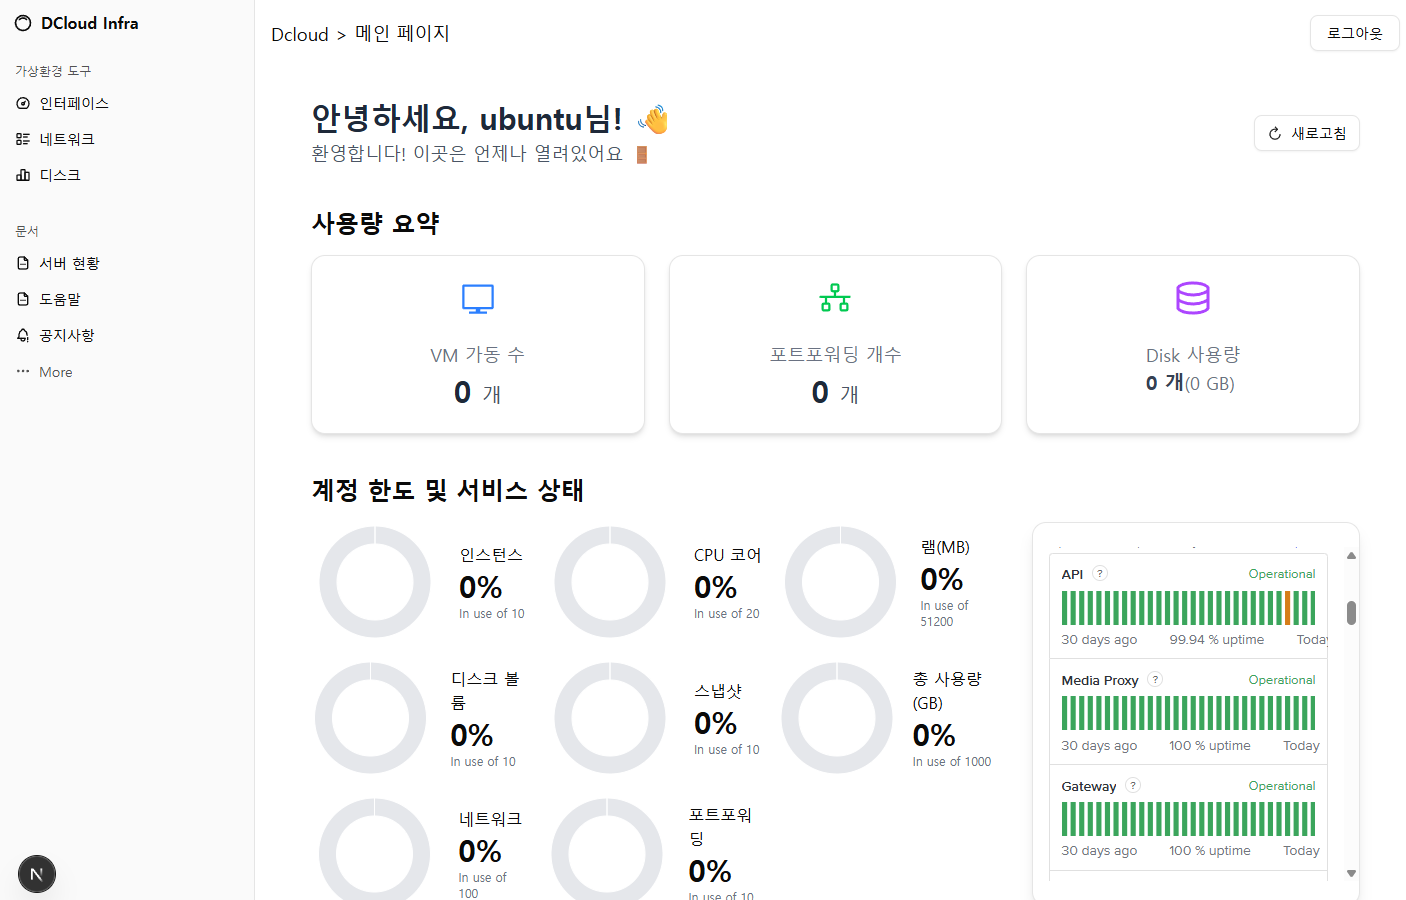Click the Media Proxy help question icon

pyautogui.click(x=1155, y=680)
